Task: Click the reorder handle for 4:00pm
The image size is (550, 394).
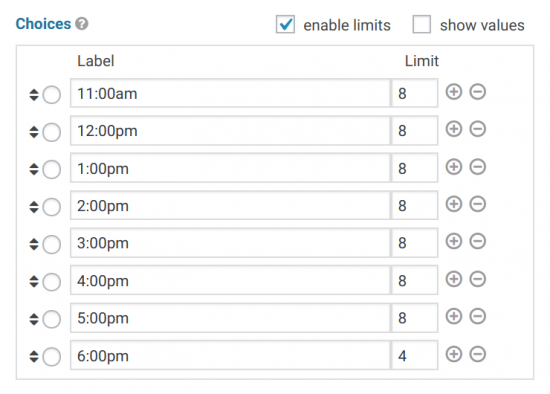Action: (34, 281)
